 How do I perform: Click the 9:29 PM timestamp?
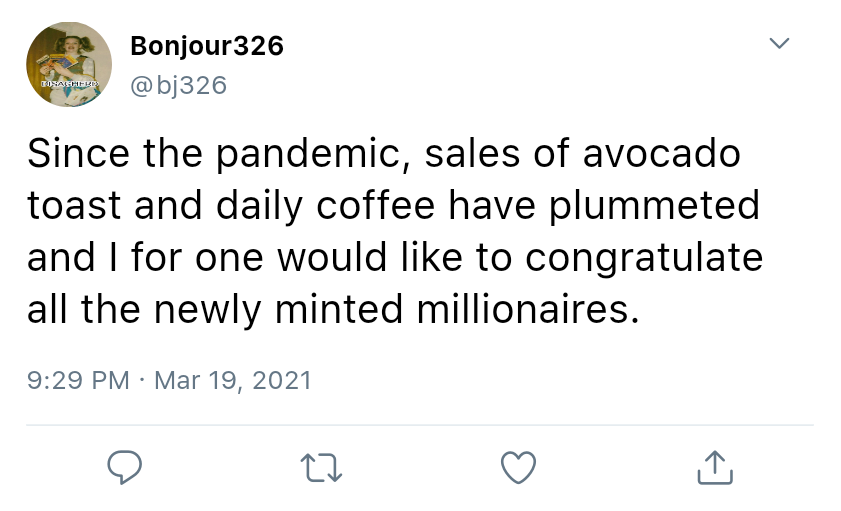pos(77,380)
